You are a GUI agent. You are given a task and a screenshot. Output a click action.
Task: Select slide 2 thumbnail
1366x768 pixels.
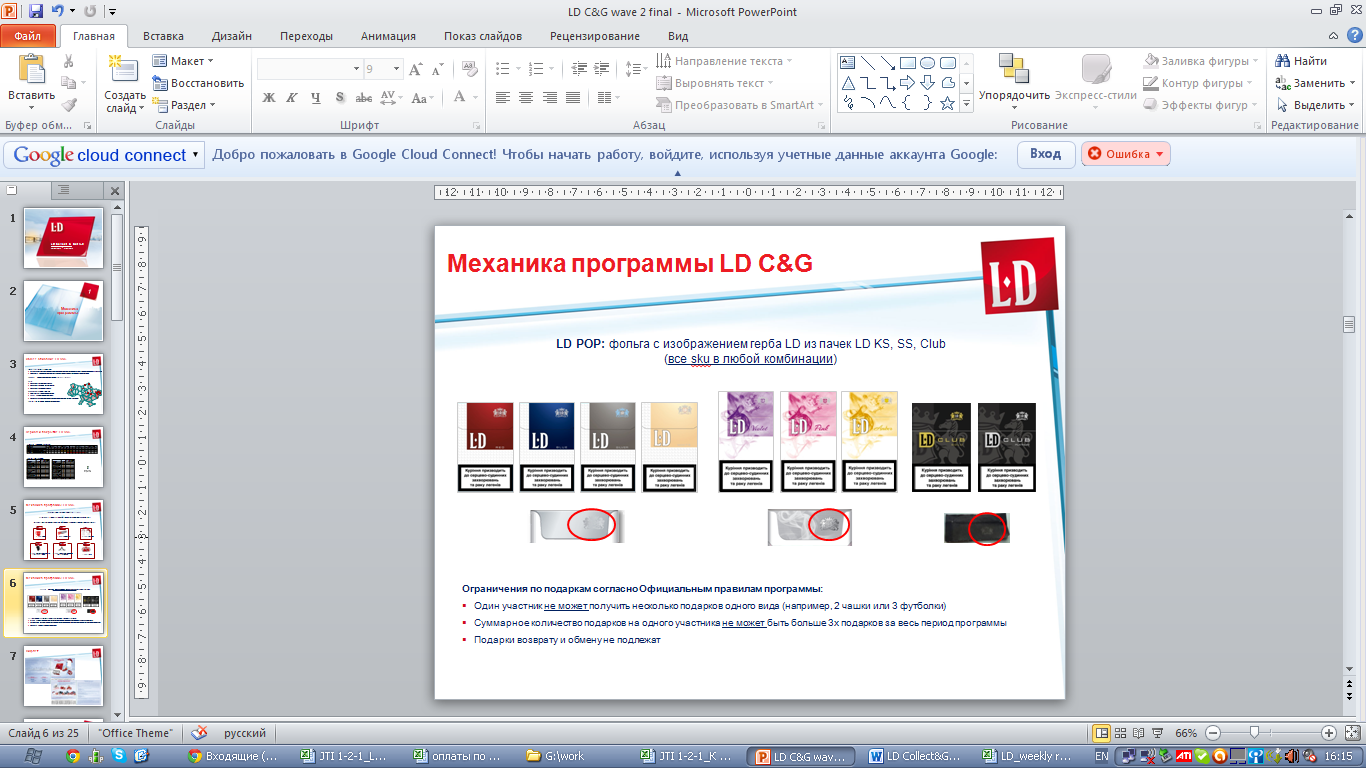pos(64,311)
